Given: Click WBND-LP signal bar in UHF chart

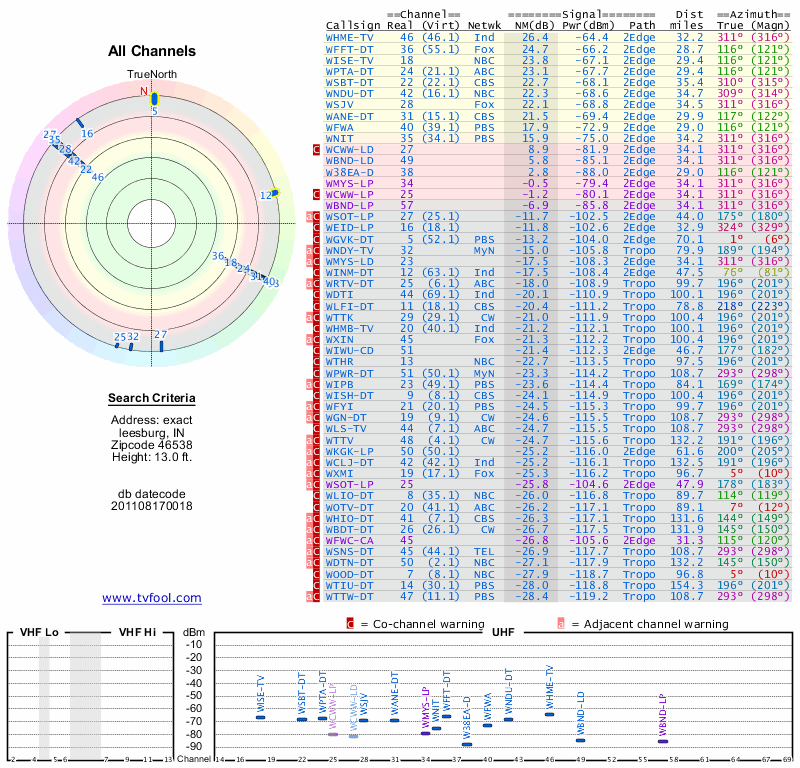Looking at the screenshot, I should coord(663,741).
